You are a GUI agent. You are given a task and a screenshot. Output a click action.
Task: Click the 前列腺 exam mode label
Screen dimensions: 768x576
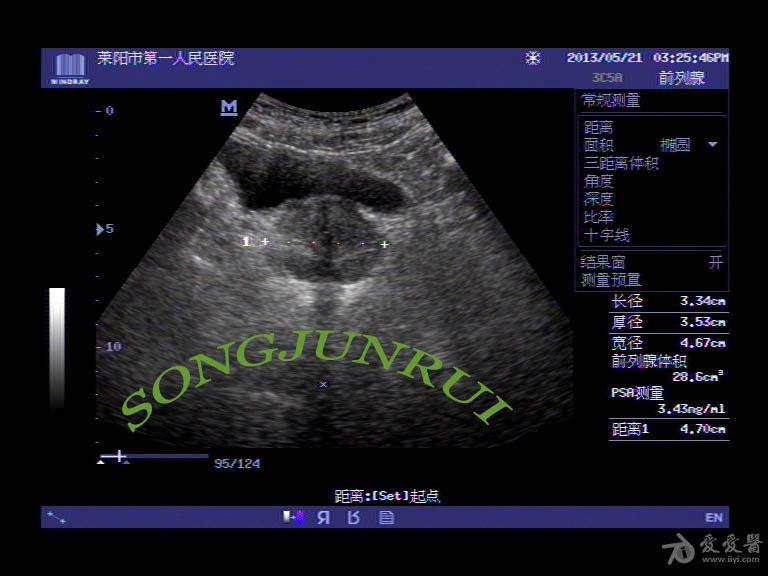(681, 78)
